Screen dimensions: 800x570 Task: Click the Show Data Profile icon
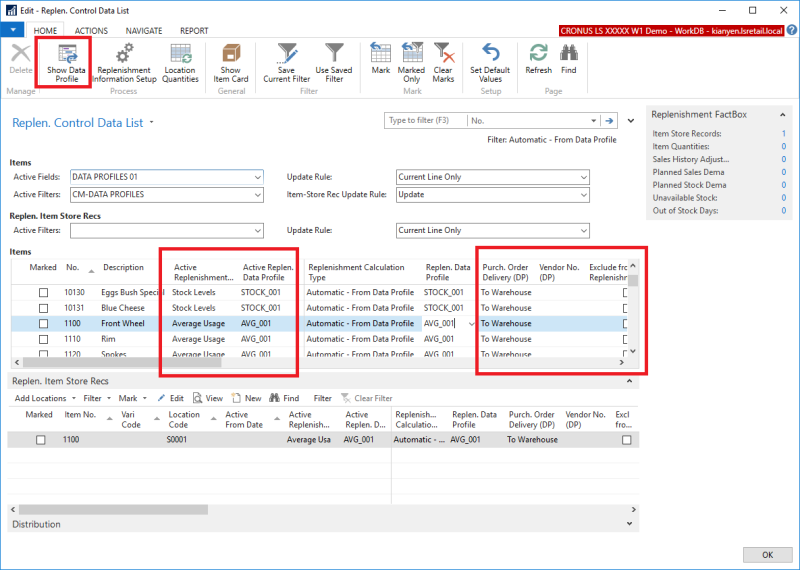pos(68,53)
